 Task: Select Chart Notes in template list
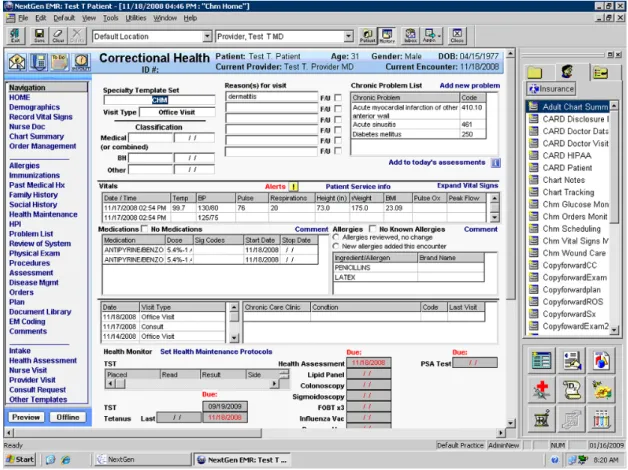tap(564, 180)
